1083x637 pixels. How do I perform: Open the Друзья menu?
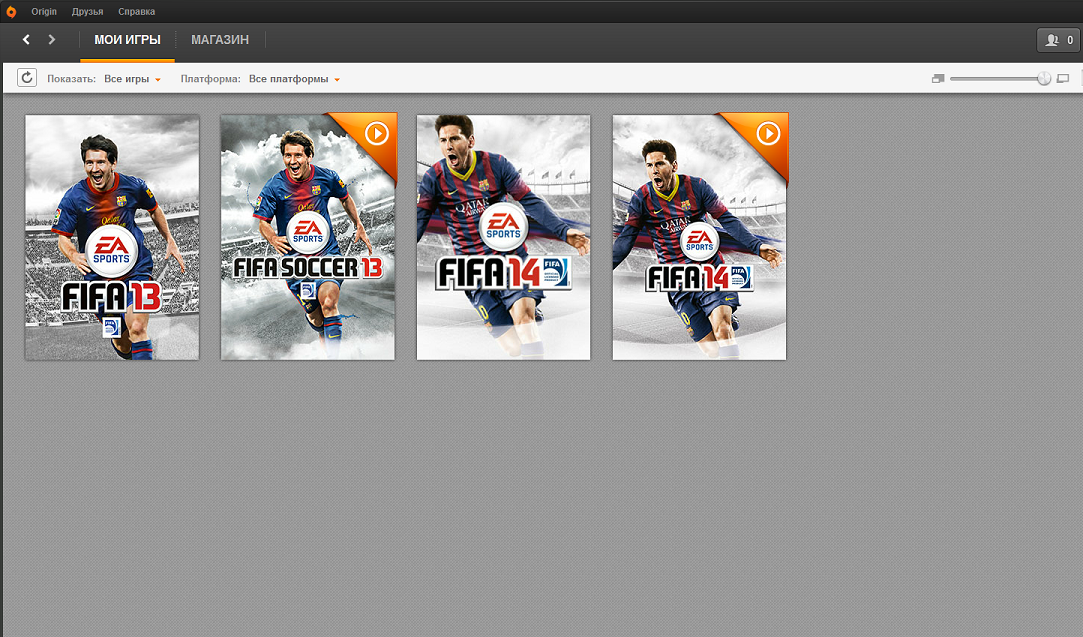[x=88, y=12]
